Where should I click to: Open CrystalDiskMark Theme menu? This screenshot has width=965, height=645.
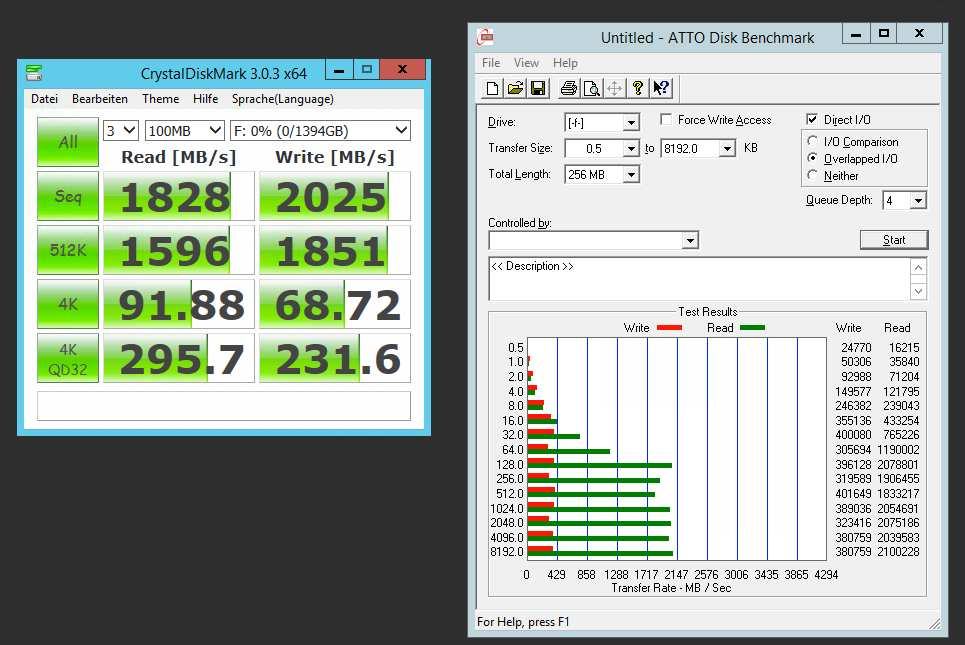click(x=161, y=98)
